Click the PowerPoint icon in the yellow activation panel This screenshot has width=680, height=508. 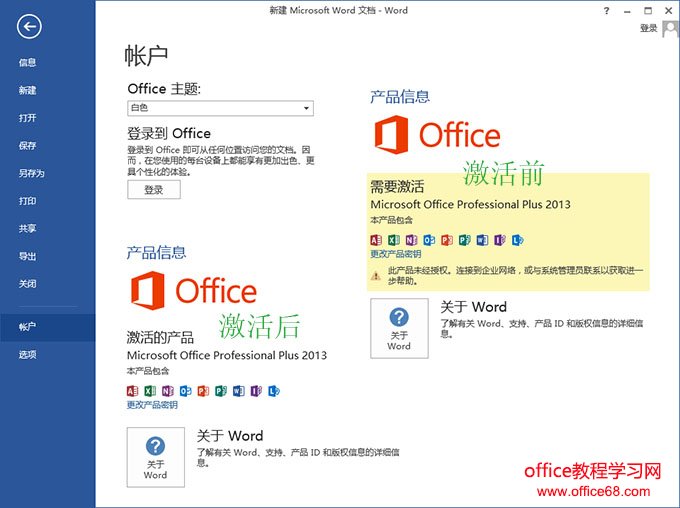pyautogui.click(x=447, y=240)
